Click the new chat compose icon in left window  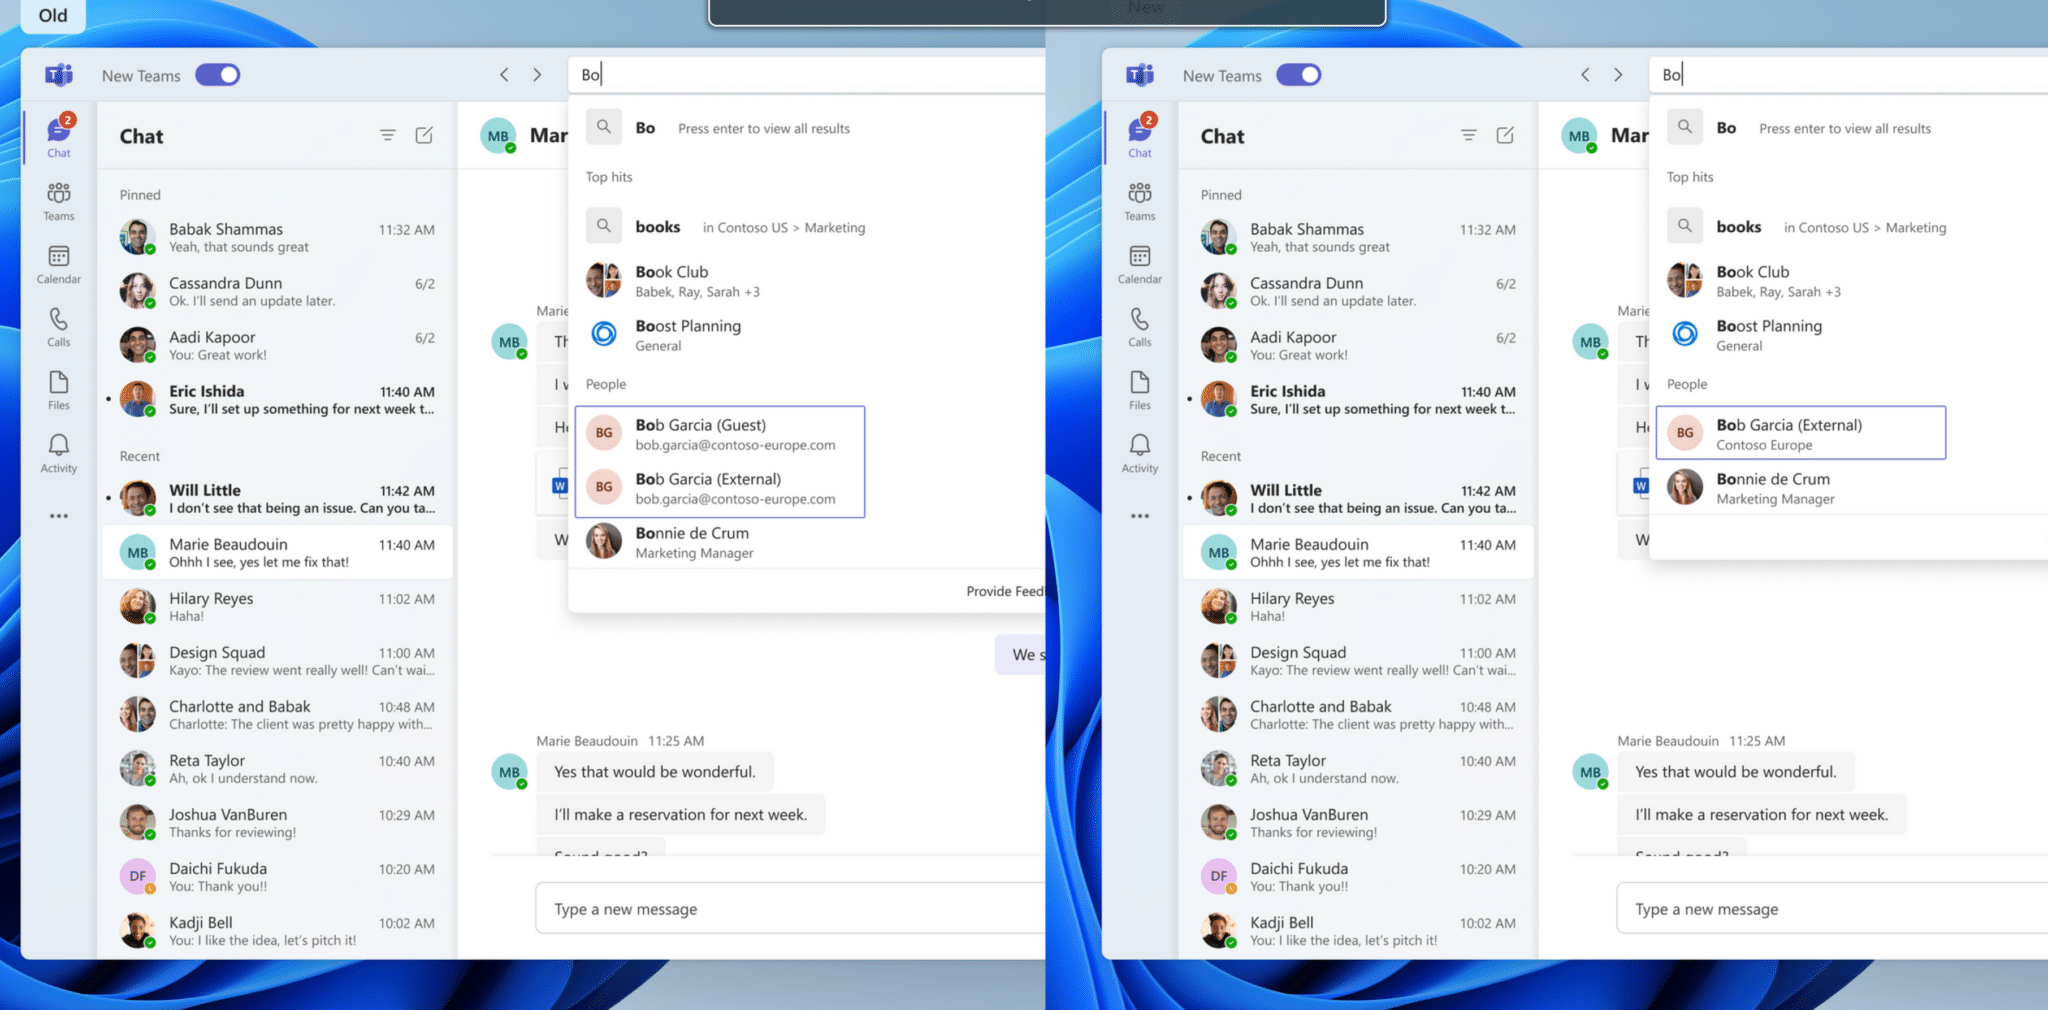pos(424,135)
